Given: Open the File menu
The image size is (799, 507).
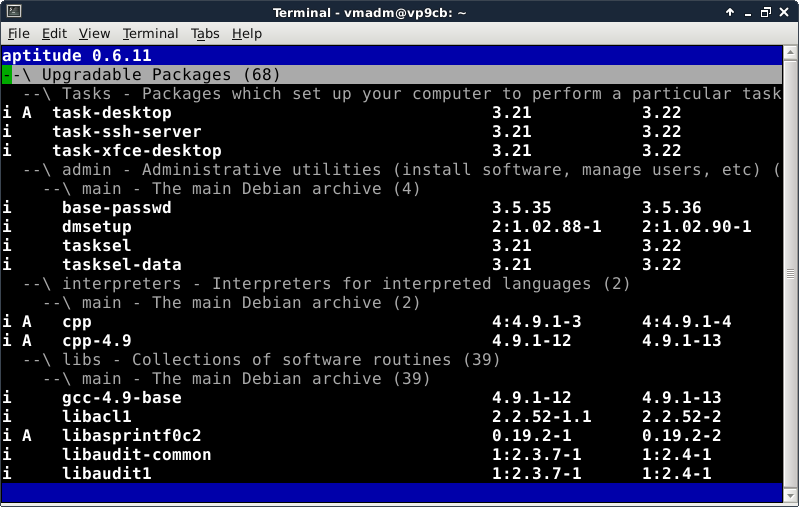Looking at the screenshot, I should [x=19, y=33].
